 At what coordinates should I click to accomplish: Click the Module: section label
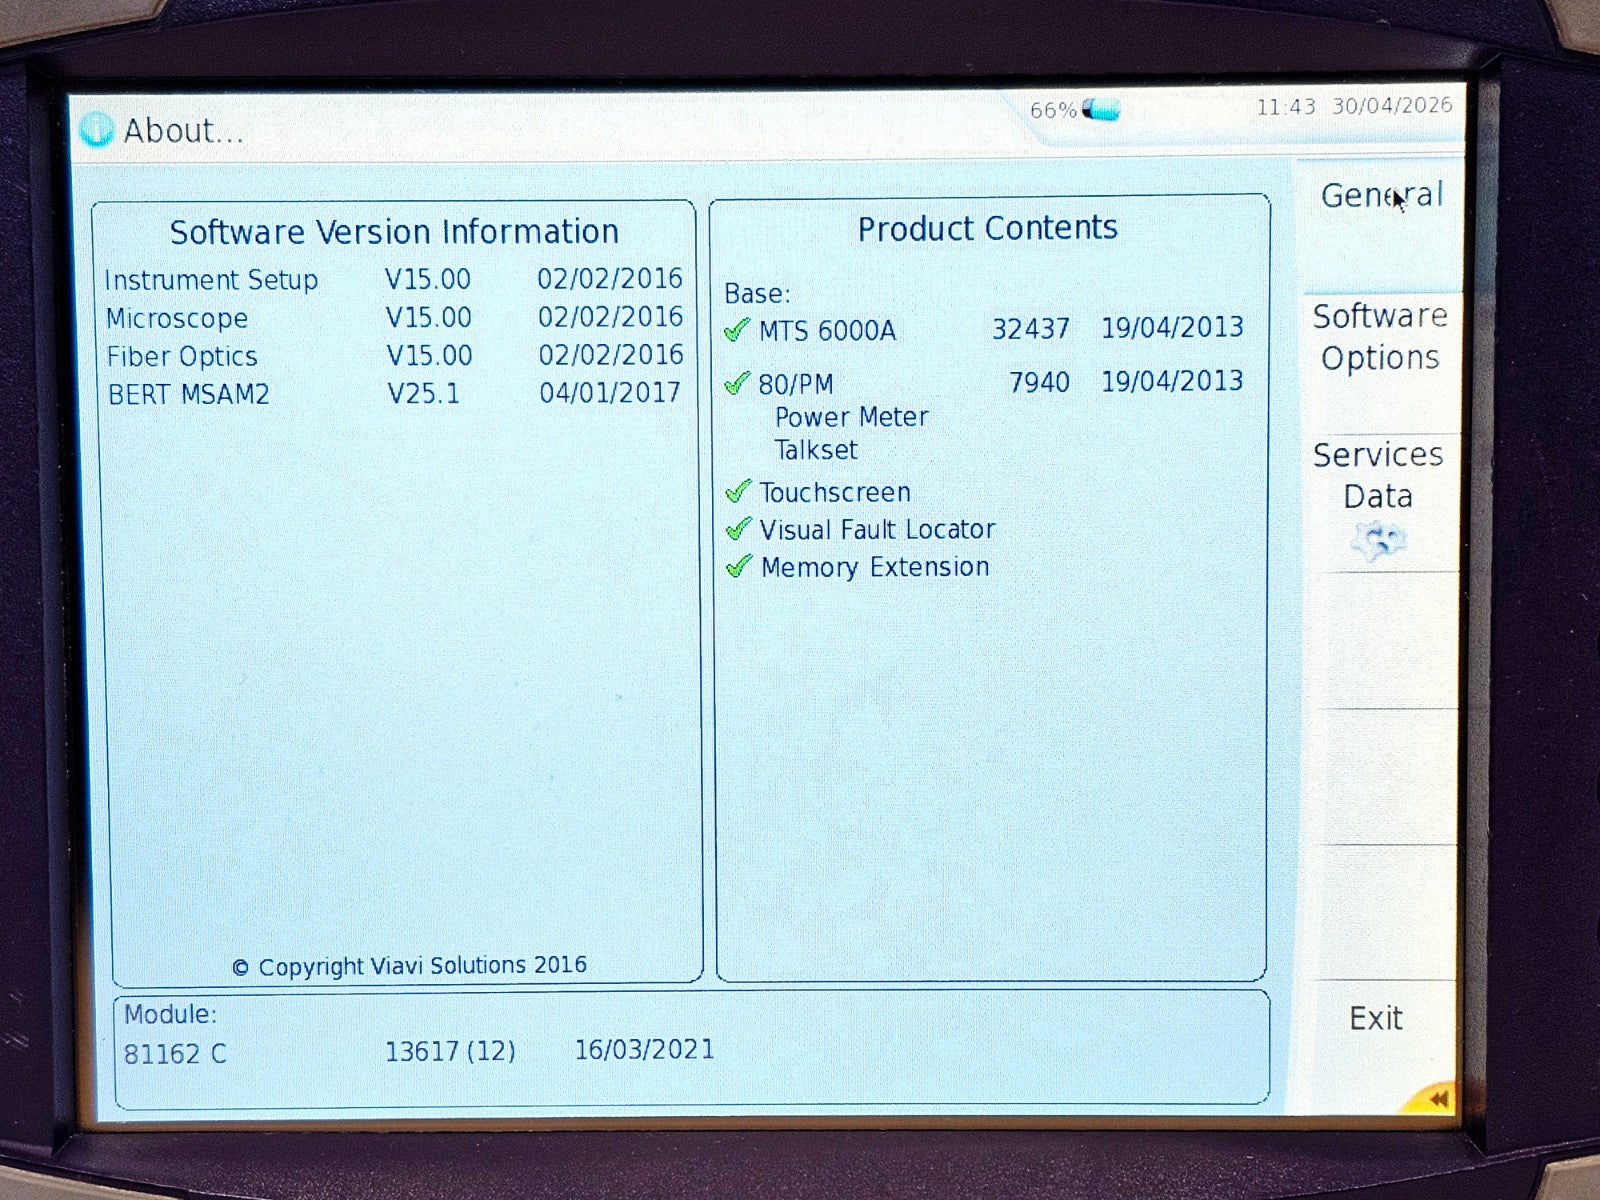pyautogui.click(x=170, y=1014)
